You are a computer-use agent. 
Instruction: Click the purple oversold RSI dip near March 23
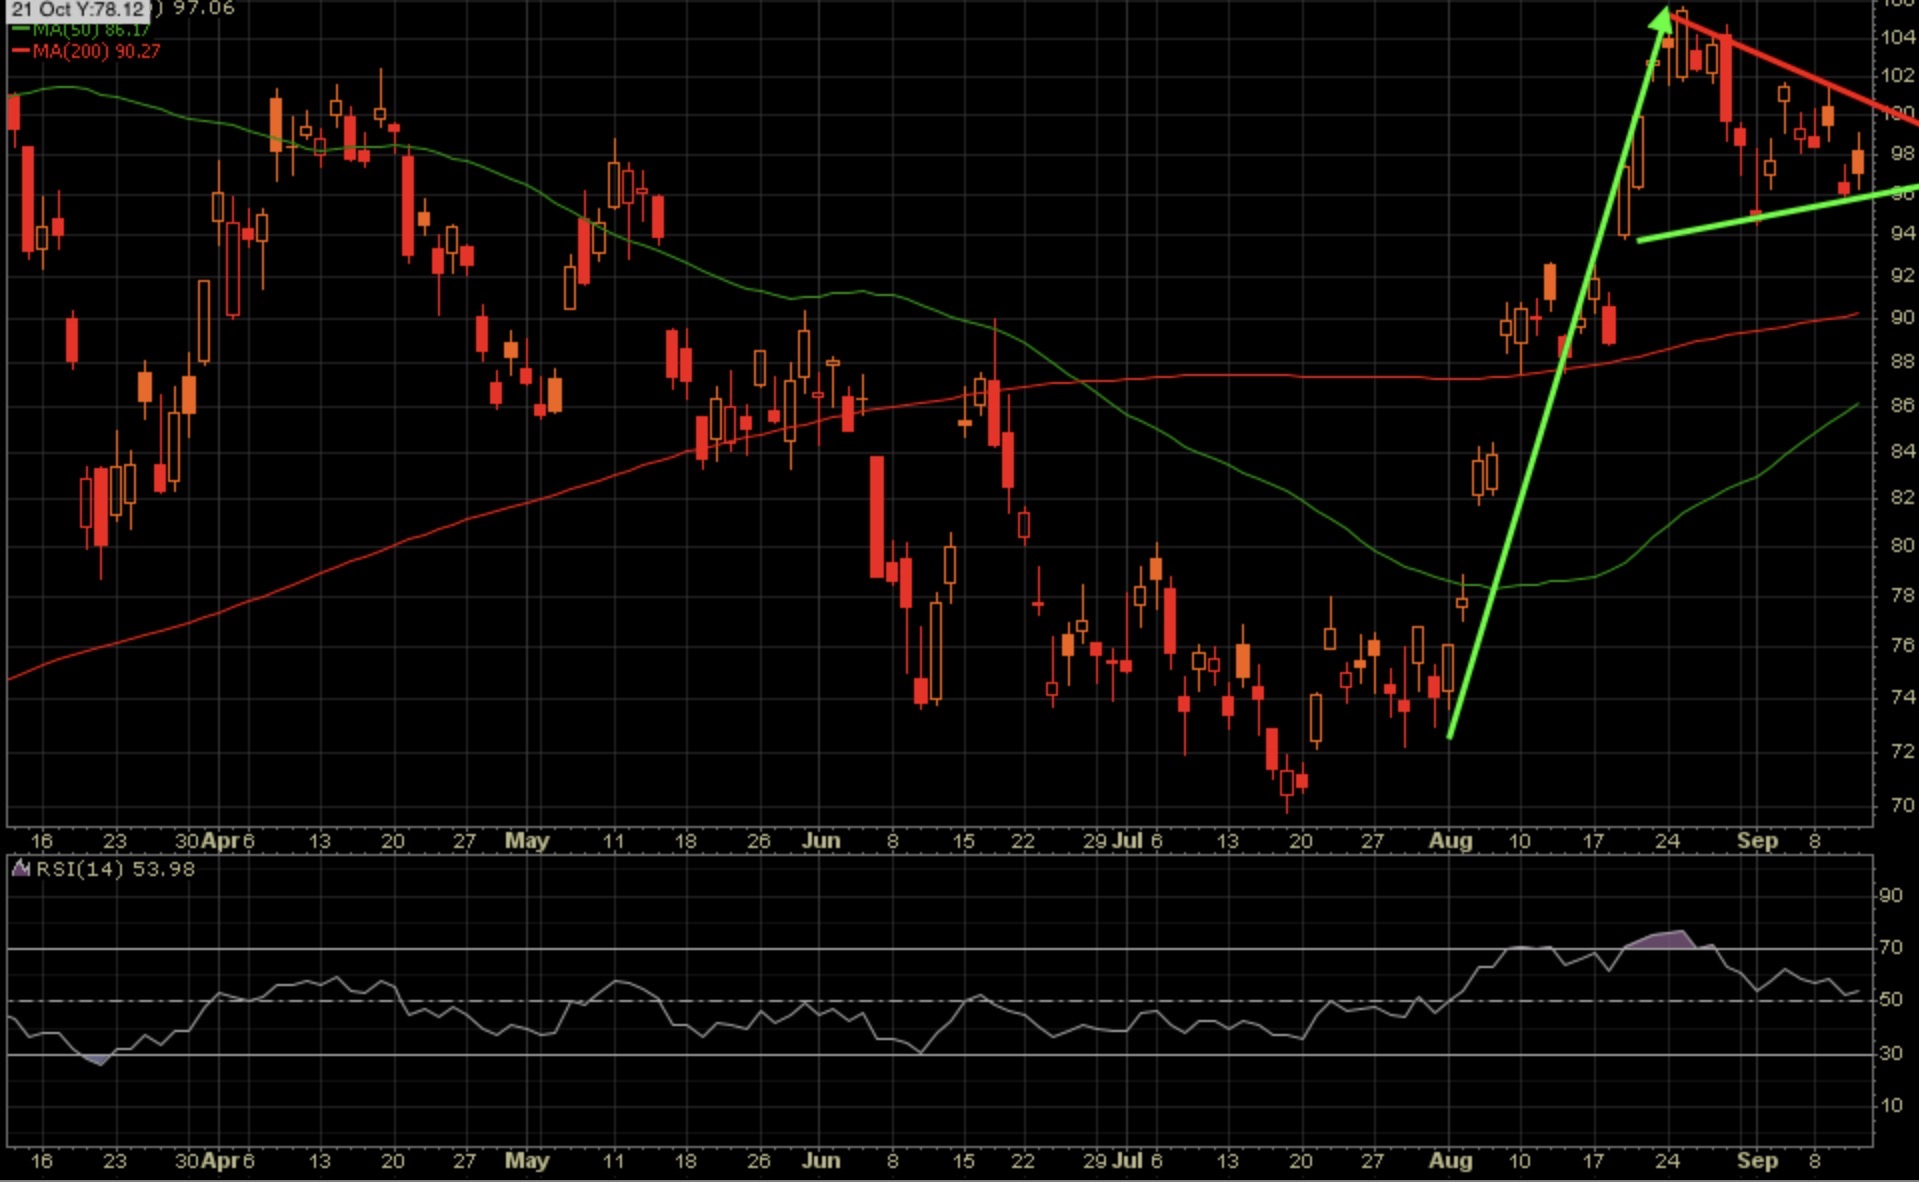pyautogui.click(x=96, y=1059)
